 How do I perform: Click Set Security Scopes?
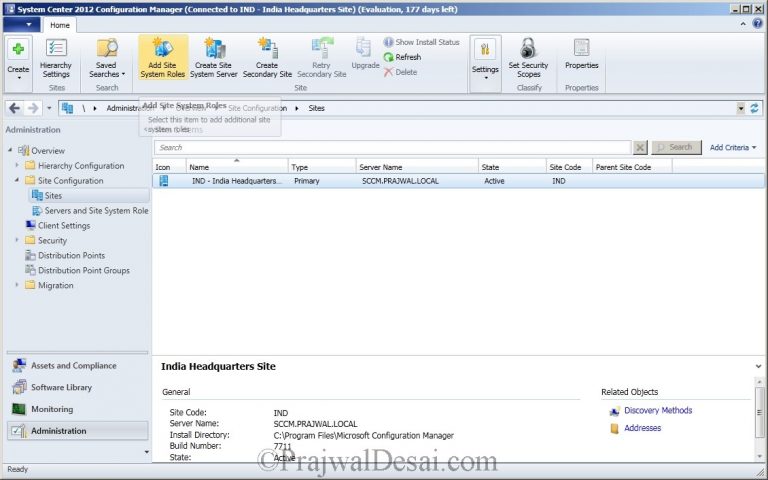(528, 59)
